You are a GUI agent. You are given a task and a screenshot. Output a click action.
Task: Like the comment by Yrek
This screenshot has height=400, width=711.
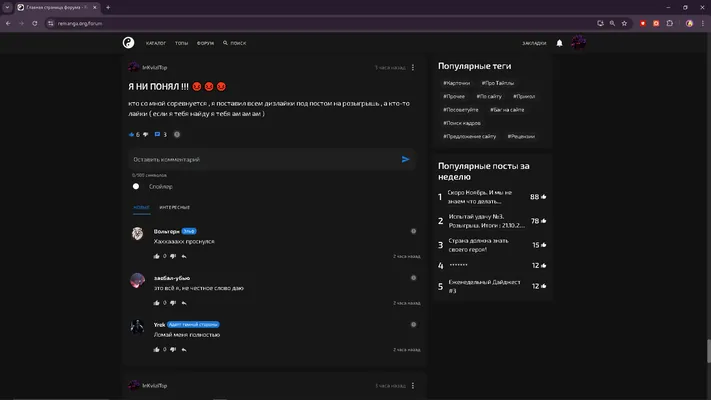tap(156, 349)
